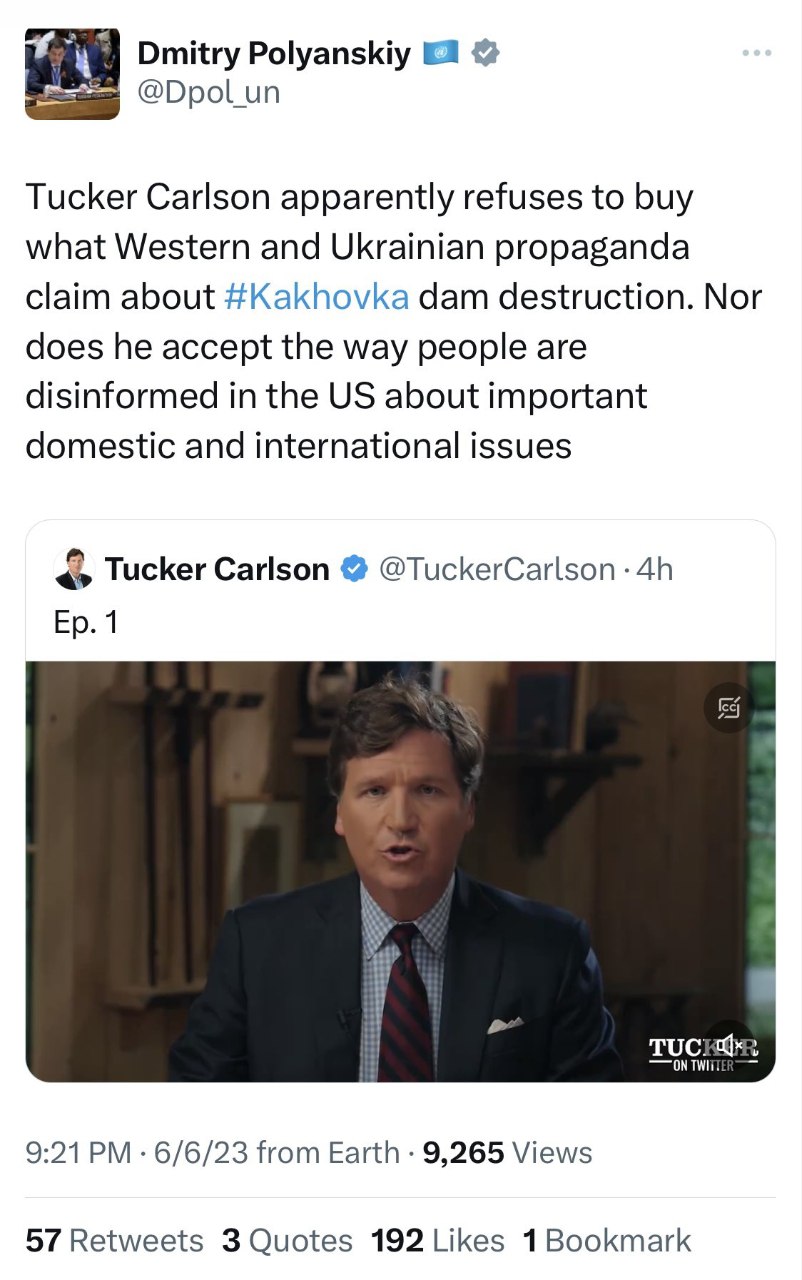
Task: Click the UN flag emoji icon
Action: coord(441,53)
